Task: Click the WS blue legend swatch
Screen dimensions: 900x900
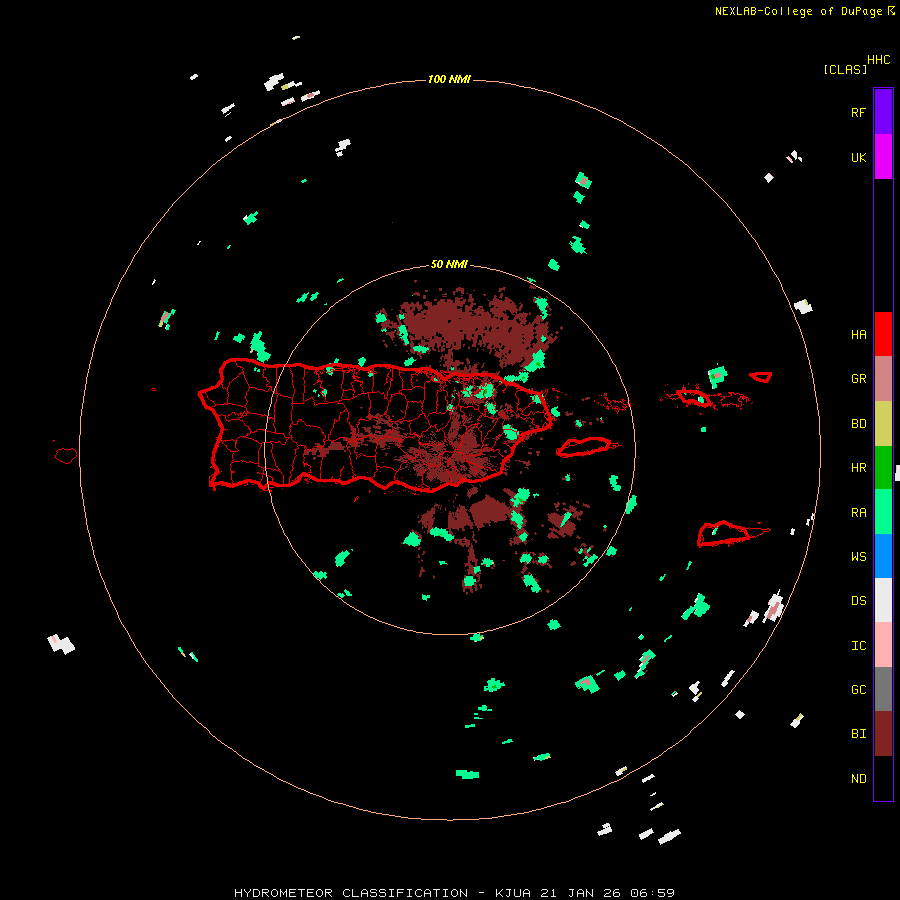Action: pos(883,556)
